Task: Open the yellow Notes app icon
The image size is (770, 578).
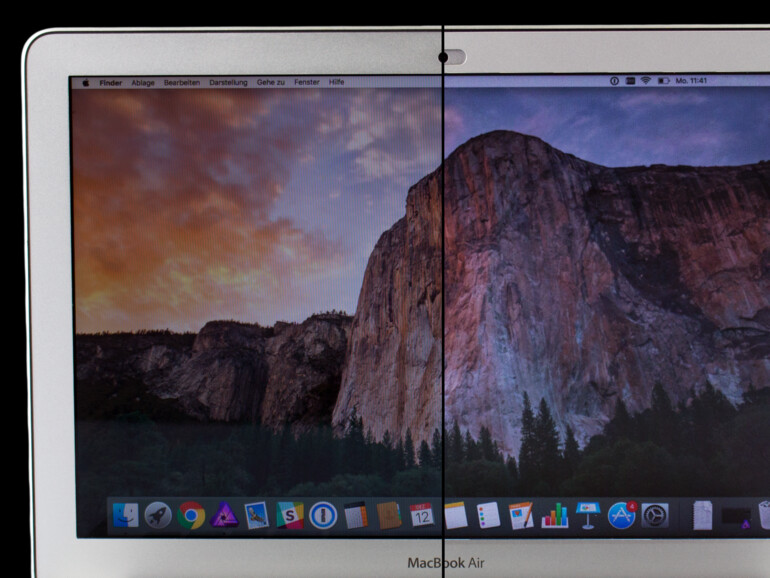Action: tap(456, 515)
